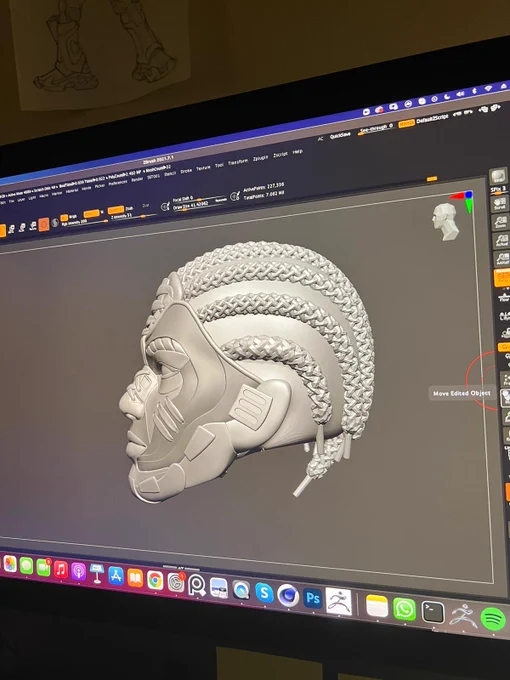Open the Transform menu
510x680 pixels.
(x=238, y=162)
